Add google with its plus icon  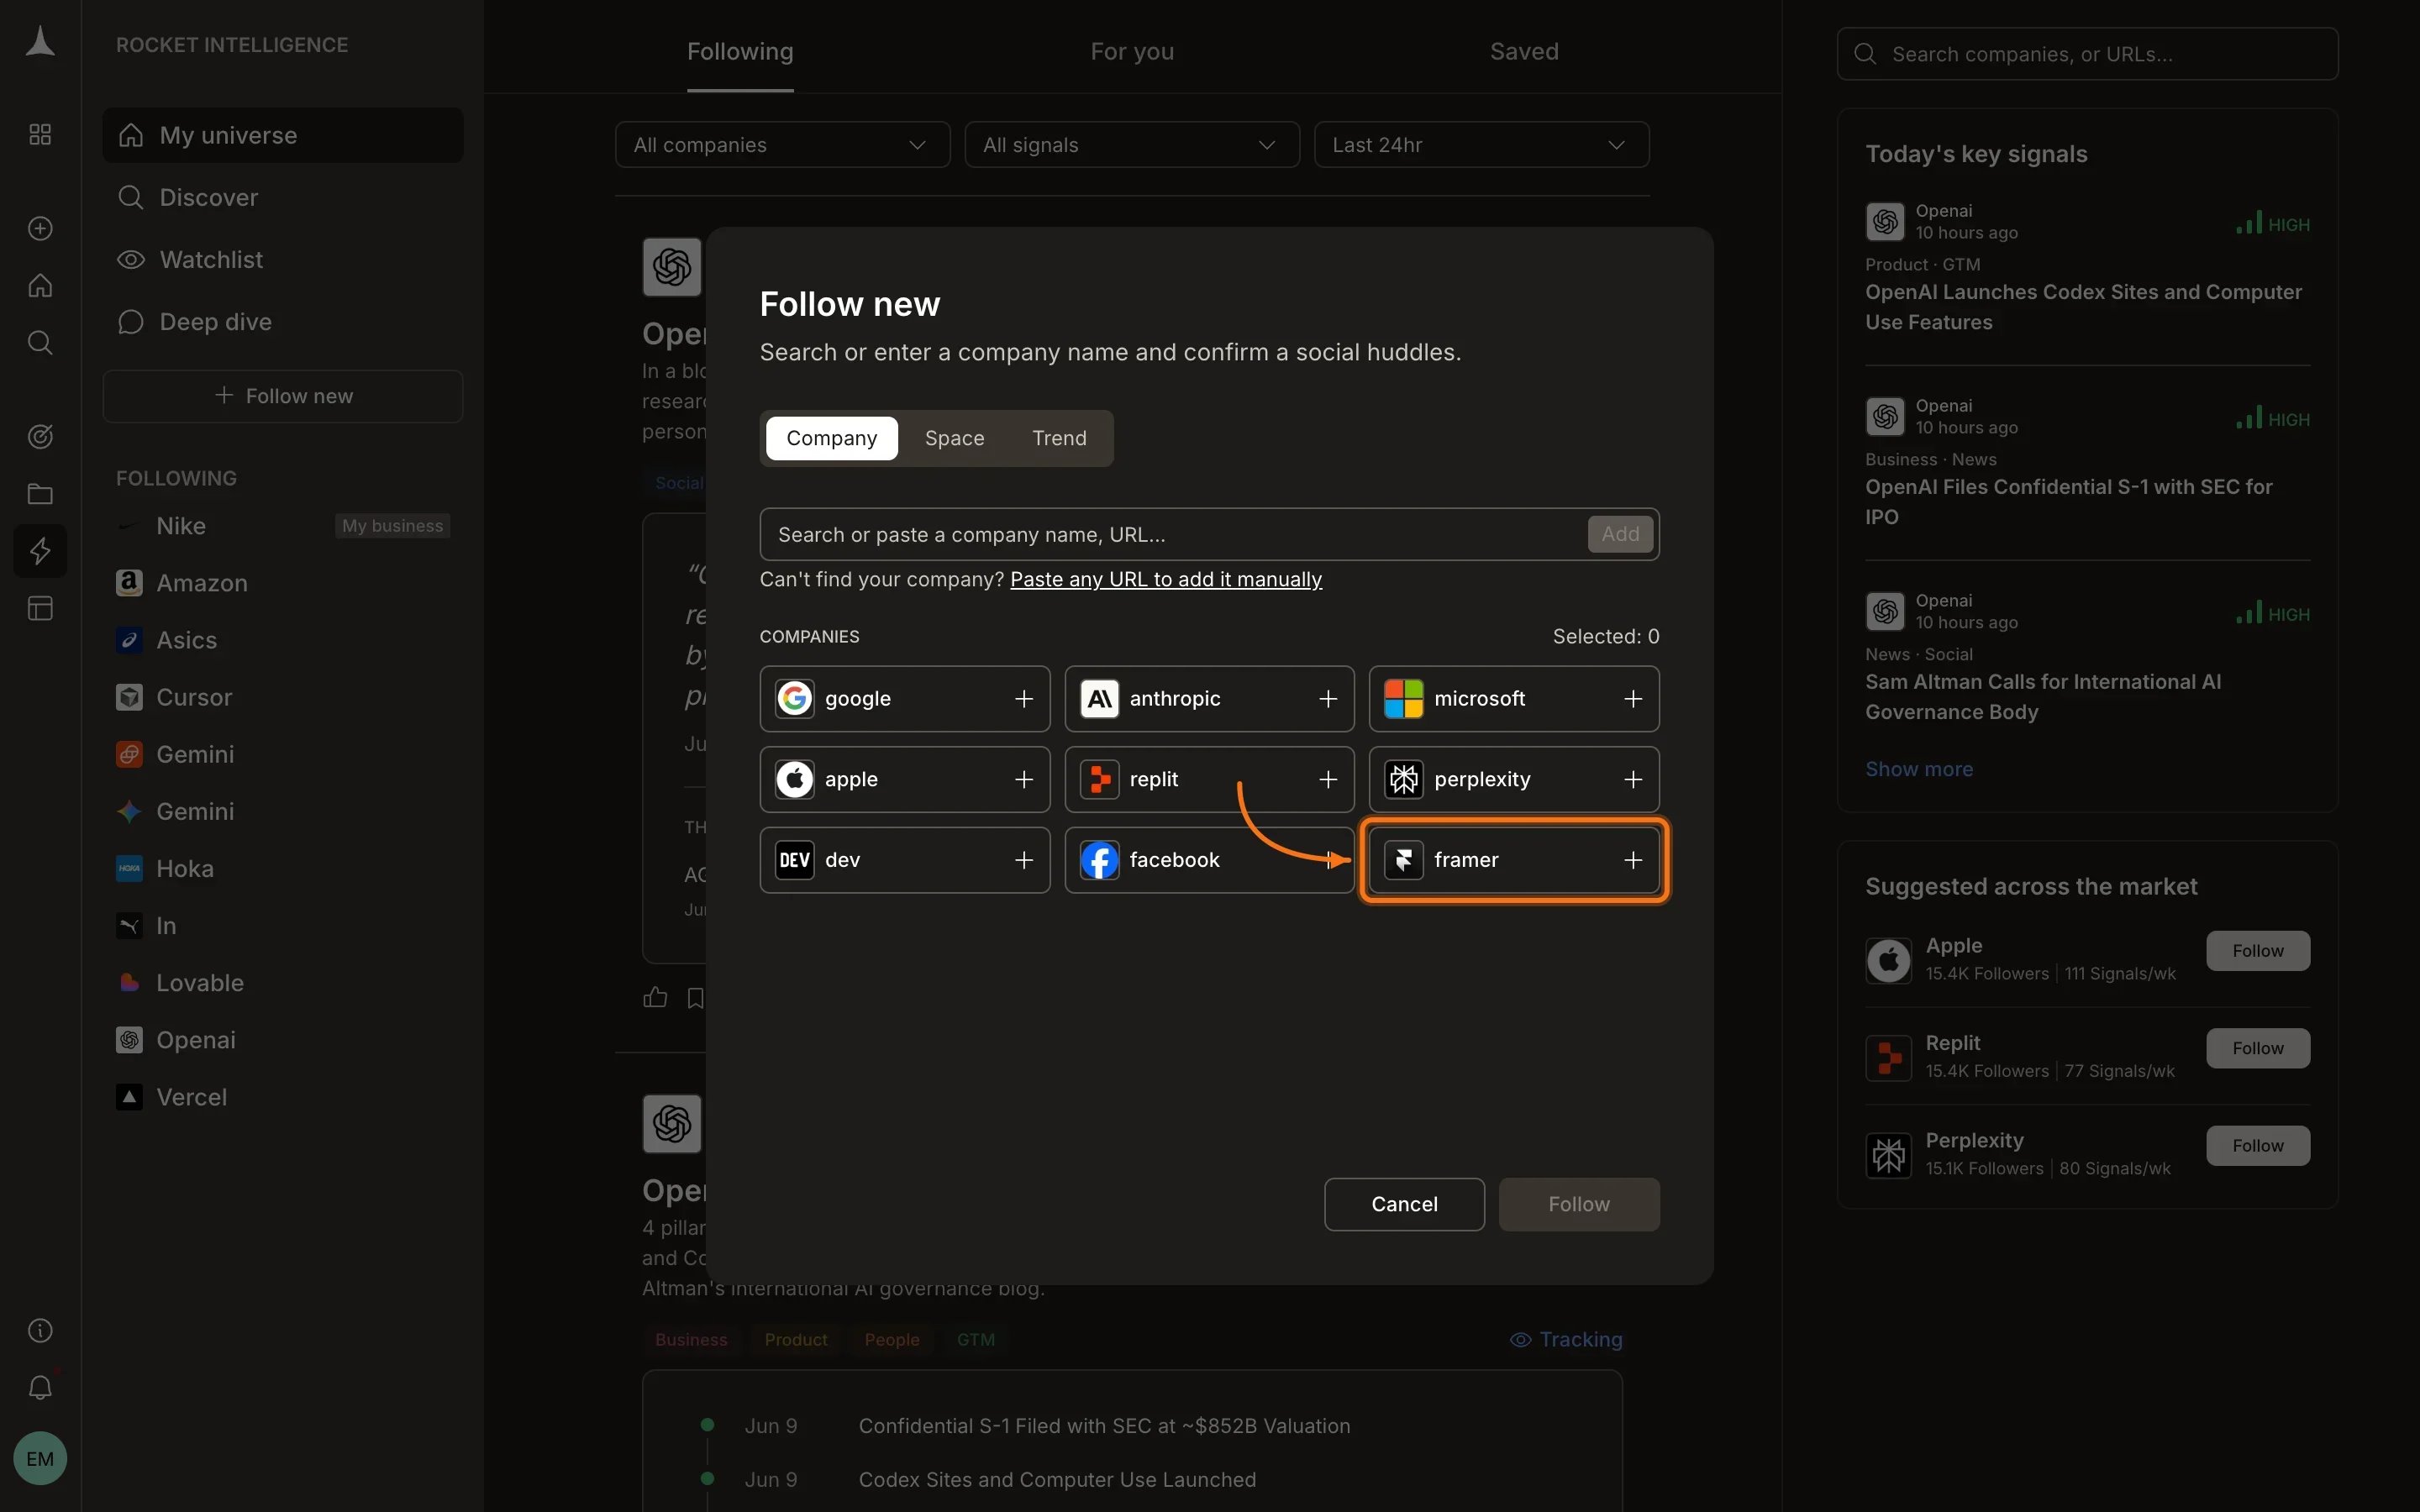pyautogui.click(x=1023, y=699)
